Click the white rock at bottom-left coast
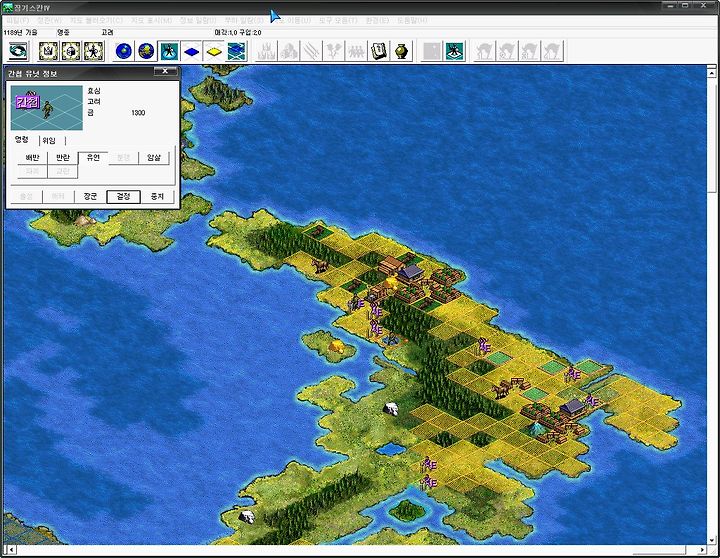The height and width of the screenshot is (558, 720). pos(247,516)
